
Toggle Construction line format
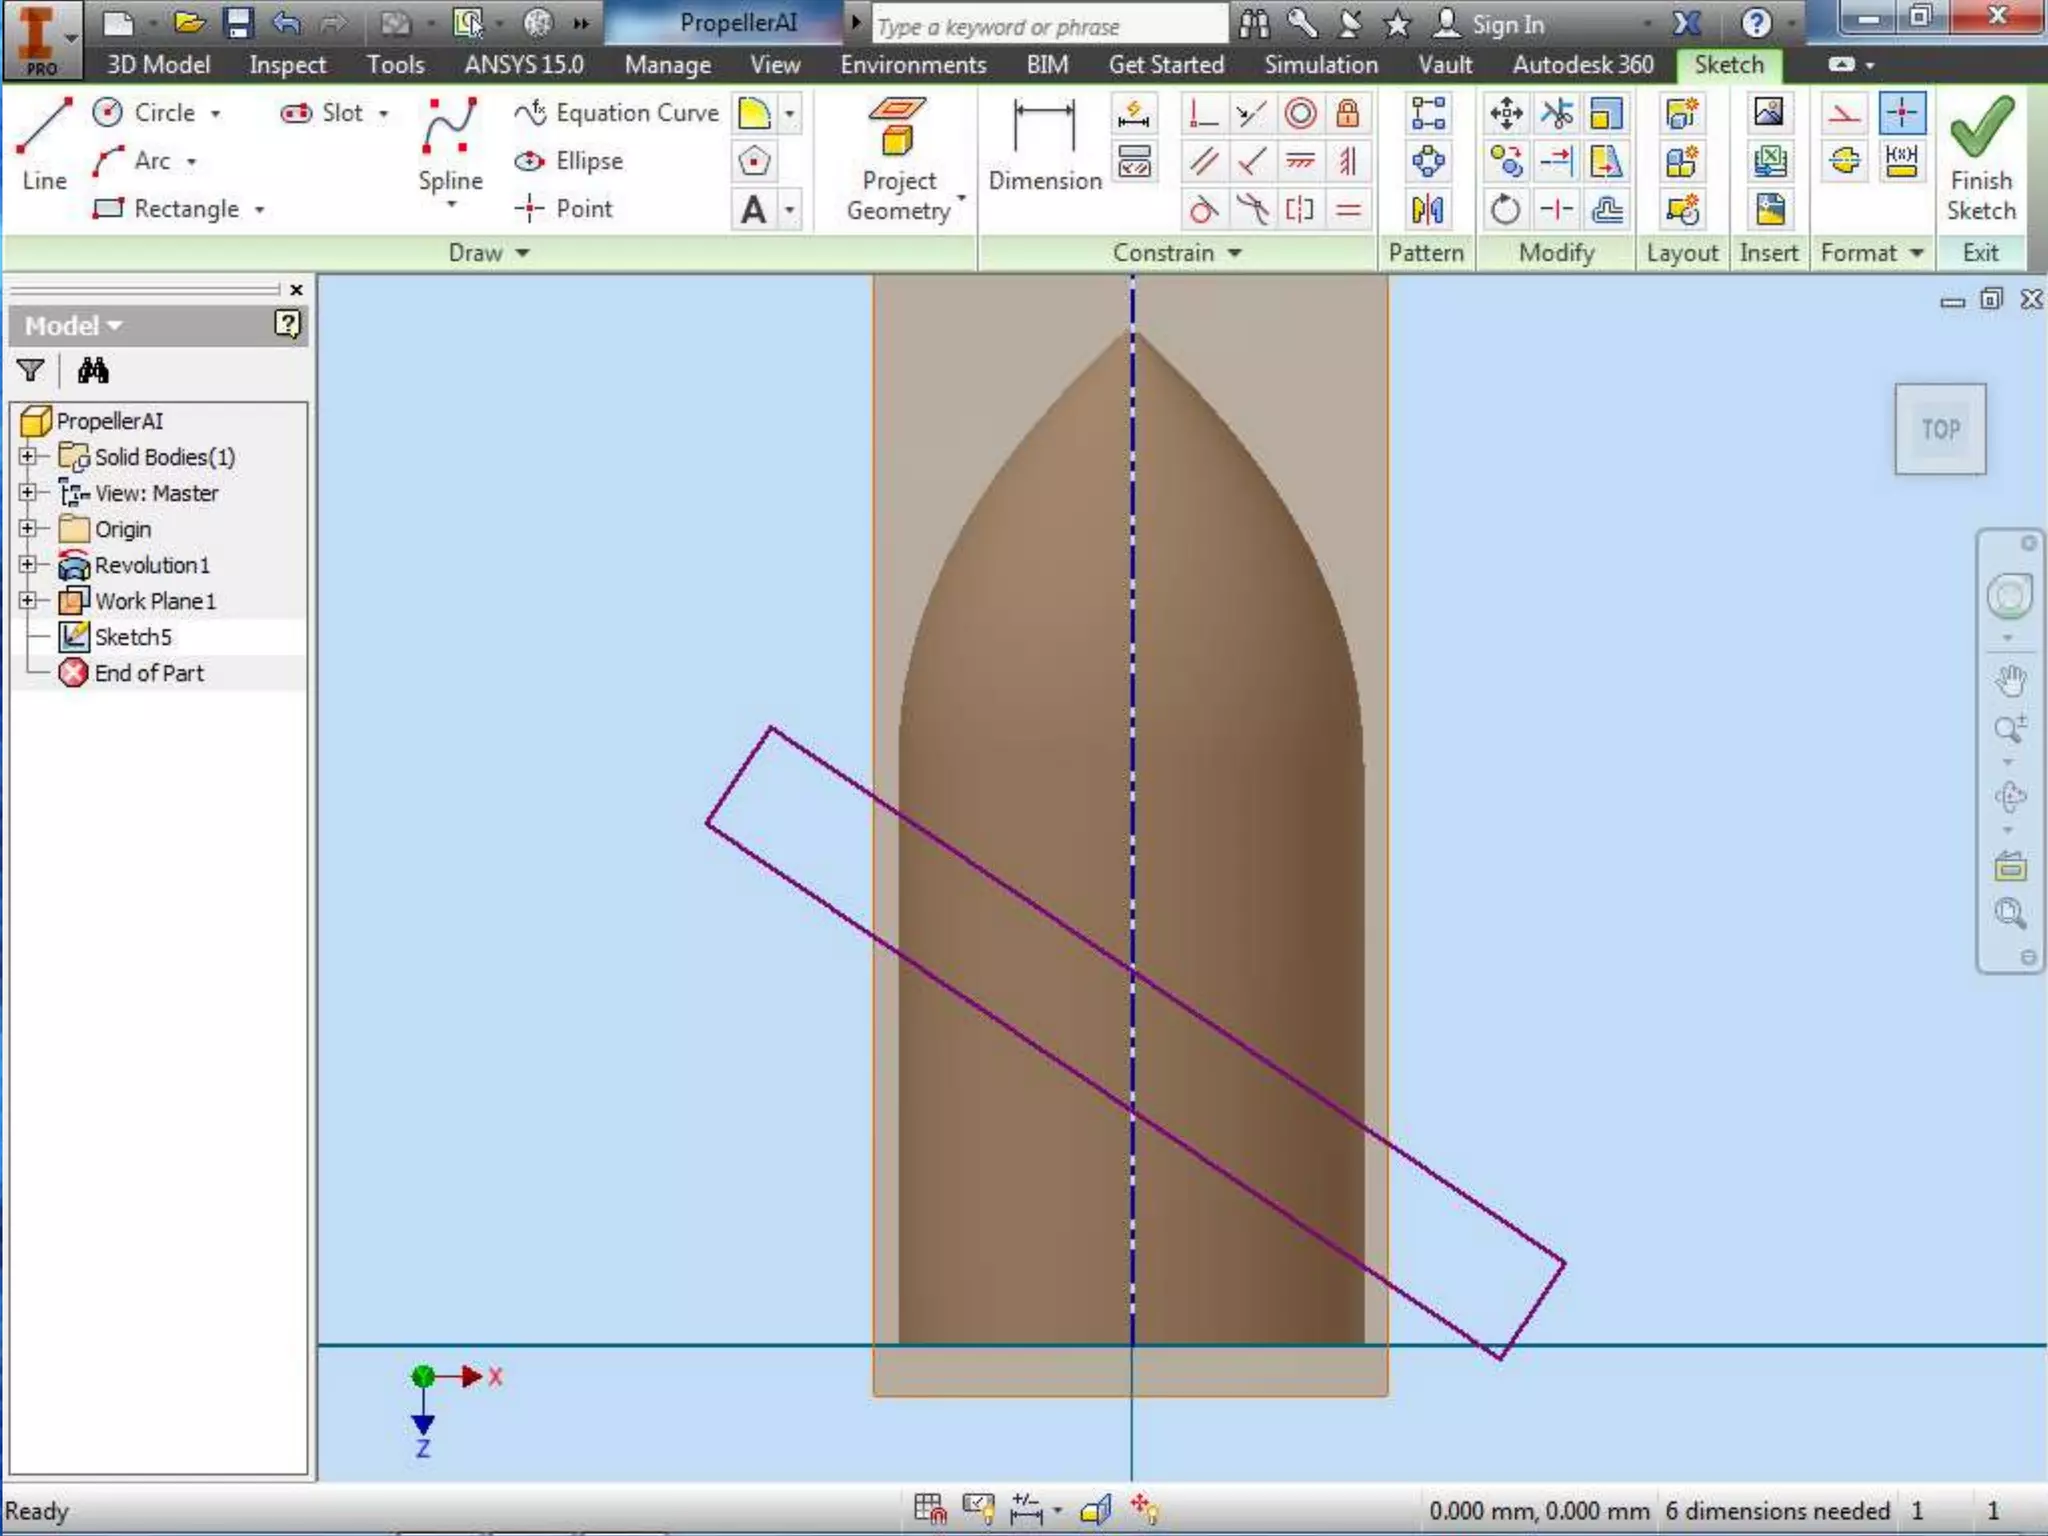pyautogui.click(x=1844, y=113)
